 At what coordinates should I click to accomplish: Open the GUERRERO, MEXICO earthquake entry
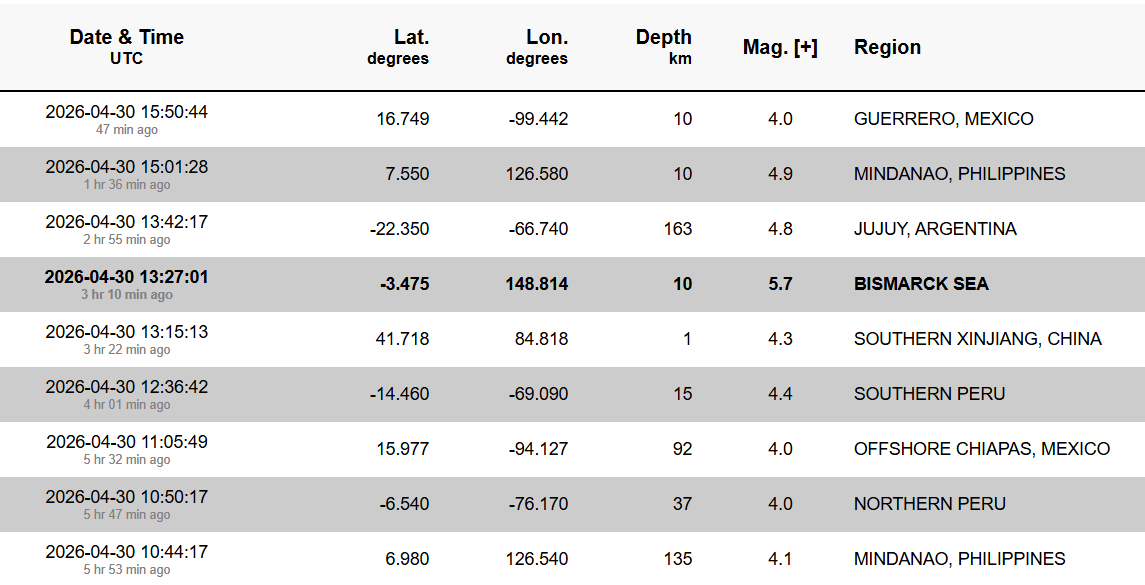coord(943,119)
